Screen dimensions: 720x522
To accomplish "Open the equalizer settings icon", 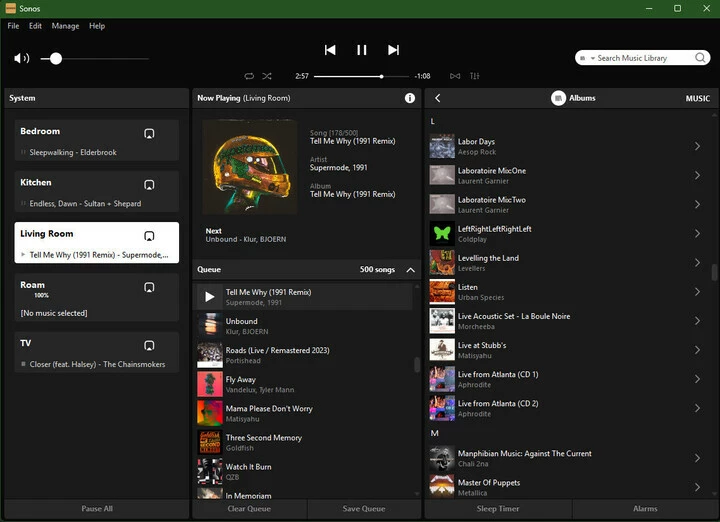I will point(474,76).
